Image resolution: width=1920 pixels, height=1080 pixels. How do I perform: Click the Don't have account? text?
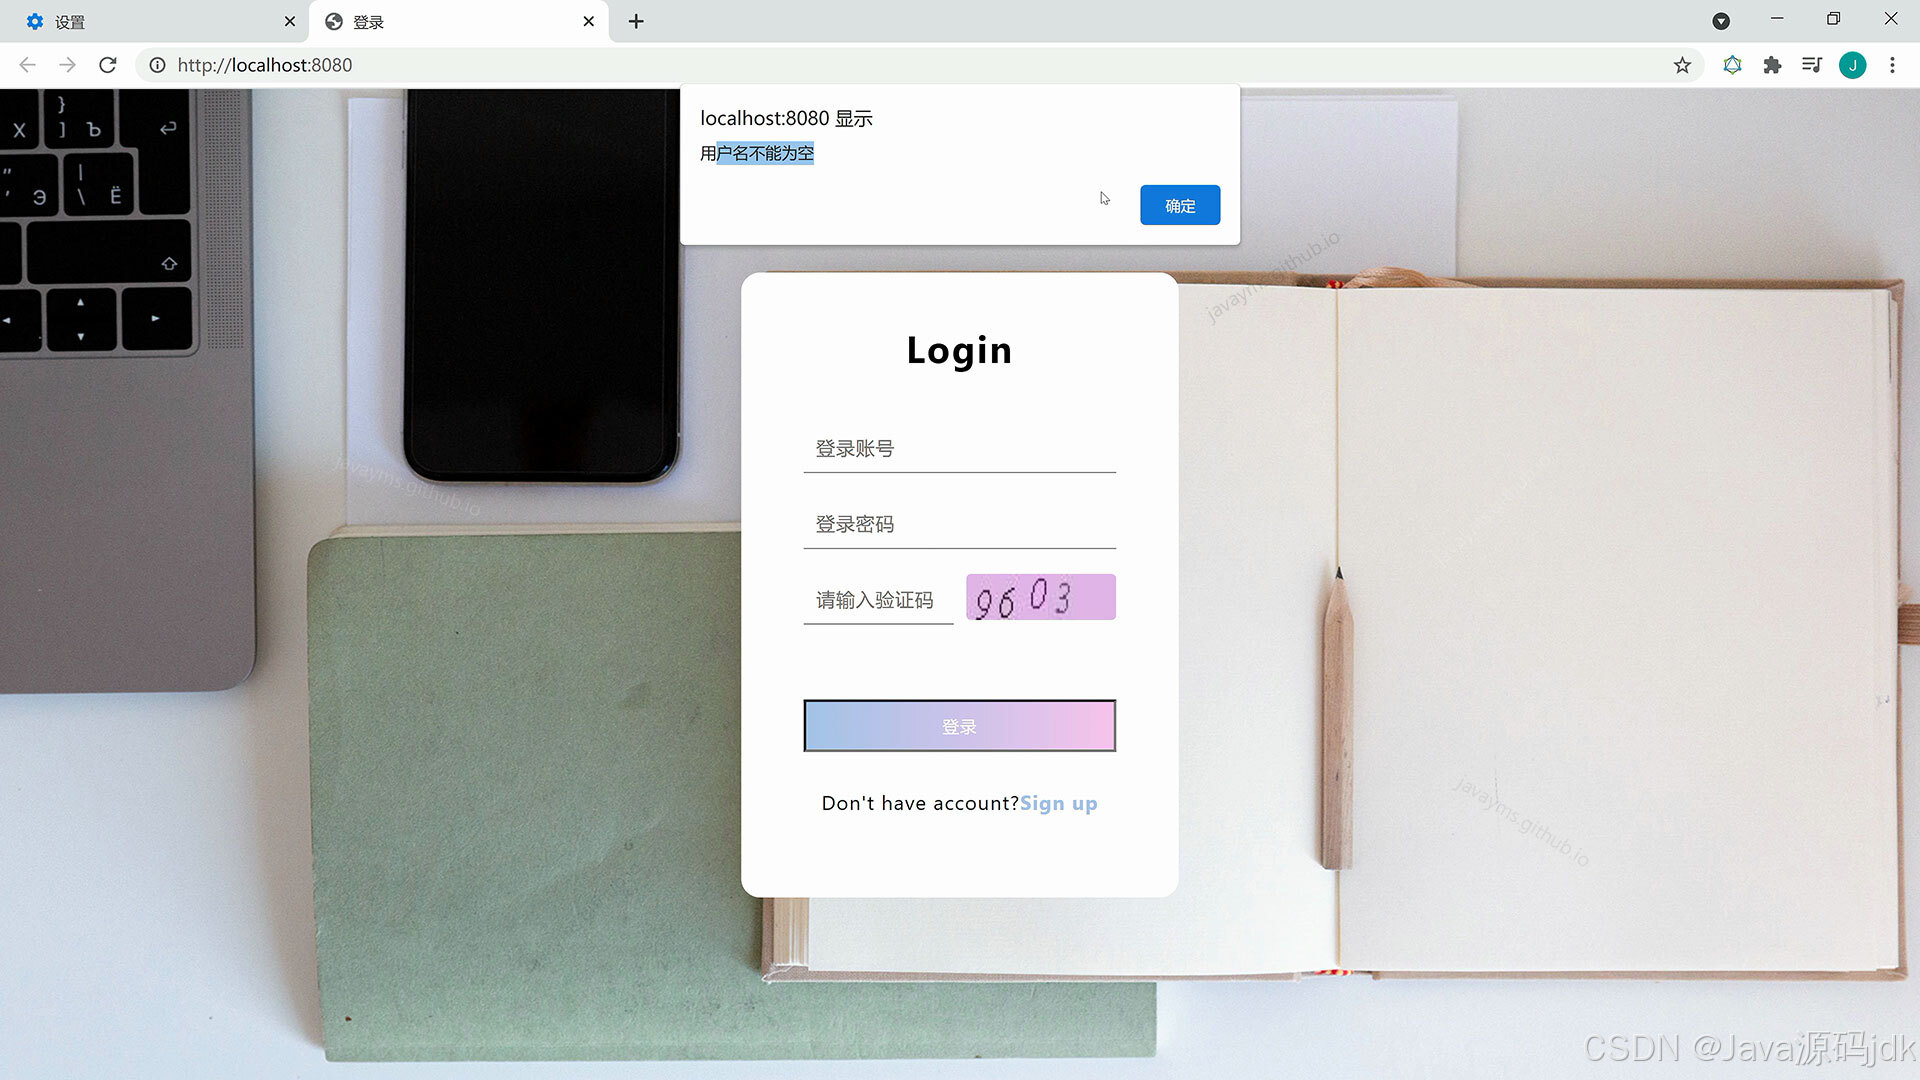920,803
